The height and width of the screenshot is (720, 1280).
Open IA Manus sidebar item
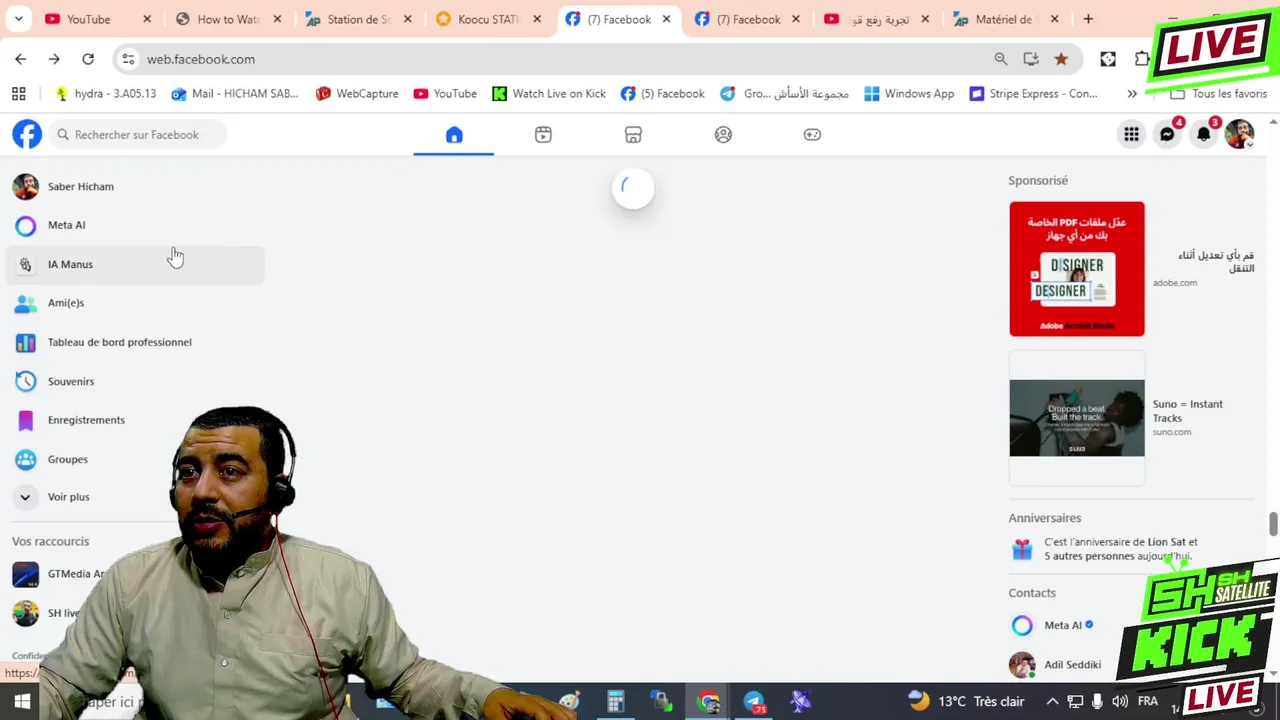[x=136, y=264]
